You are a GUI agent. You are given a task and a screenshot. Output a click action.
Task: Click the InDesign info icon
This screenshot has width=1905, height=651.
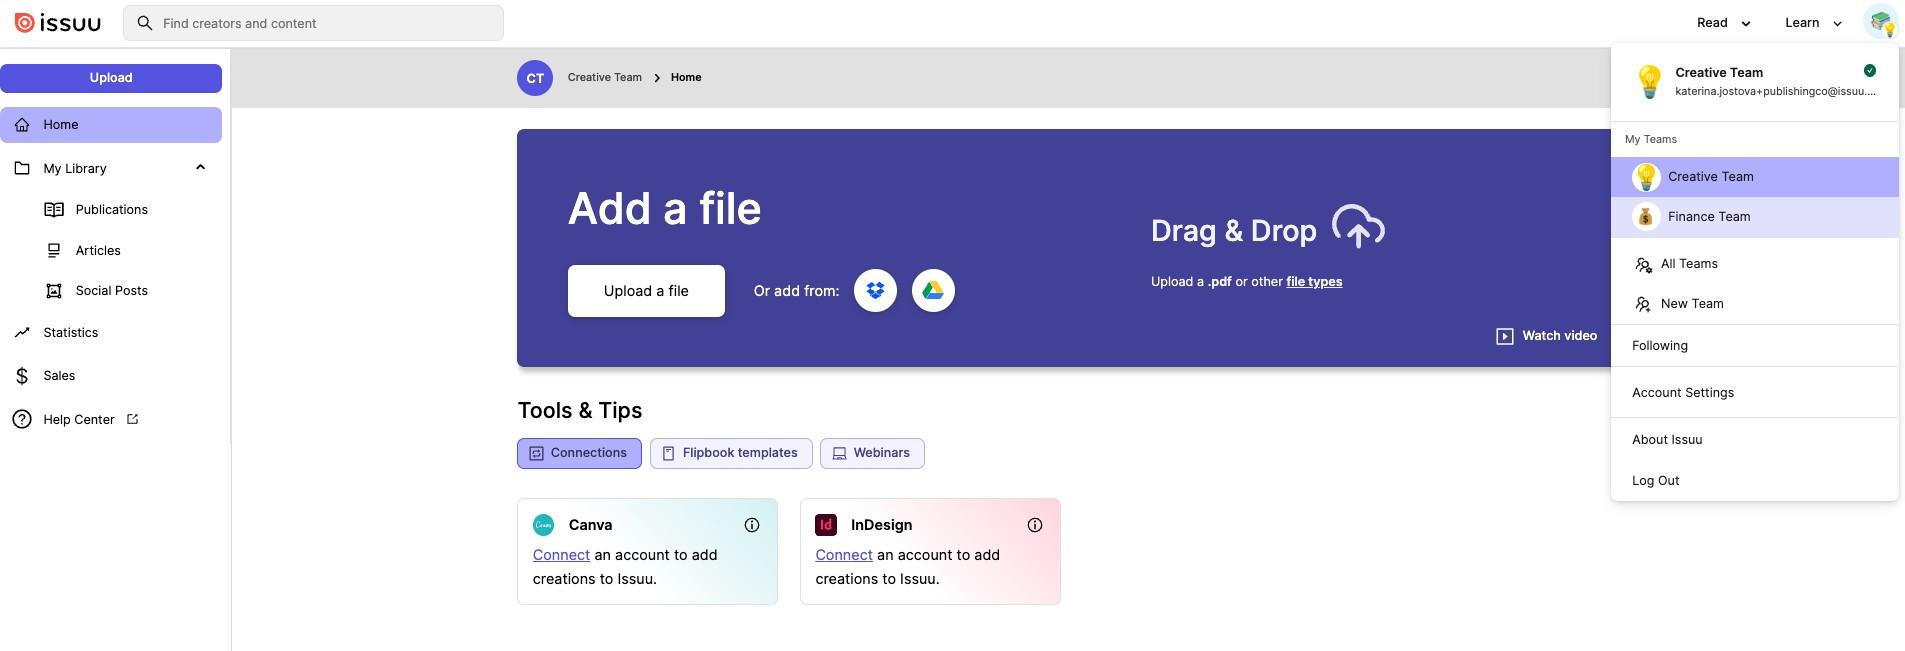(x=1035, y=525)
